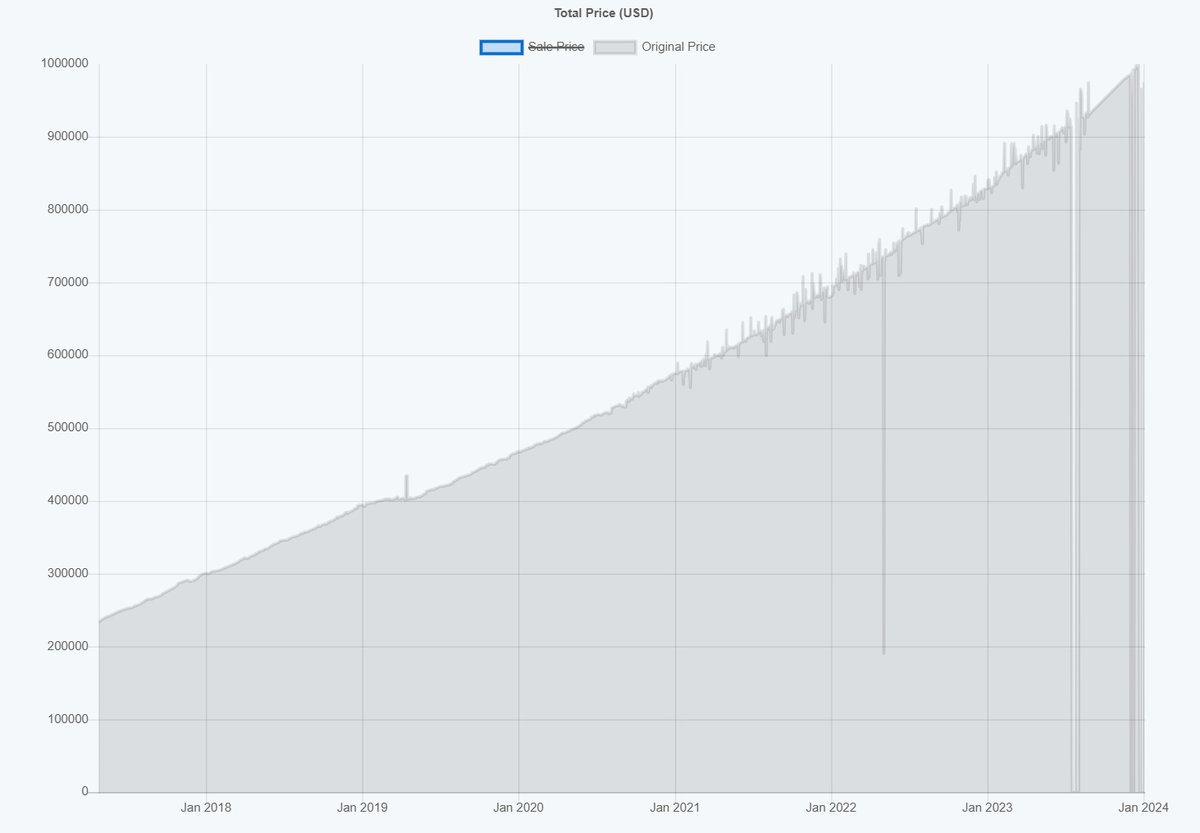The height and width of the screenshot is (833, 1200).
Task: Click the 300000 y-axis tick label
Action: (x=67, y=574)
